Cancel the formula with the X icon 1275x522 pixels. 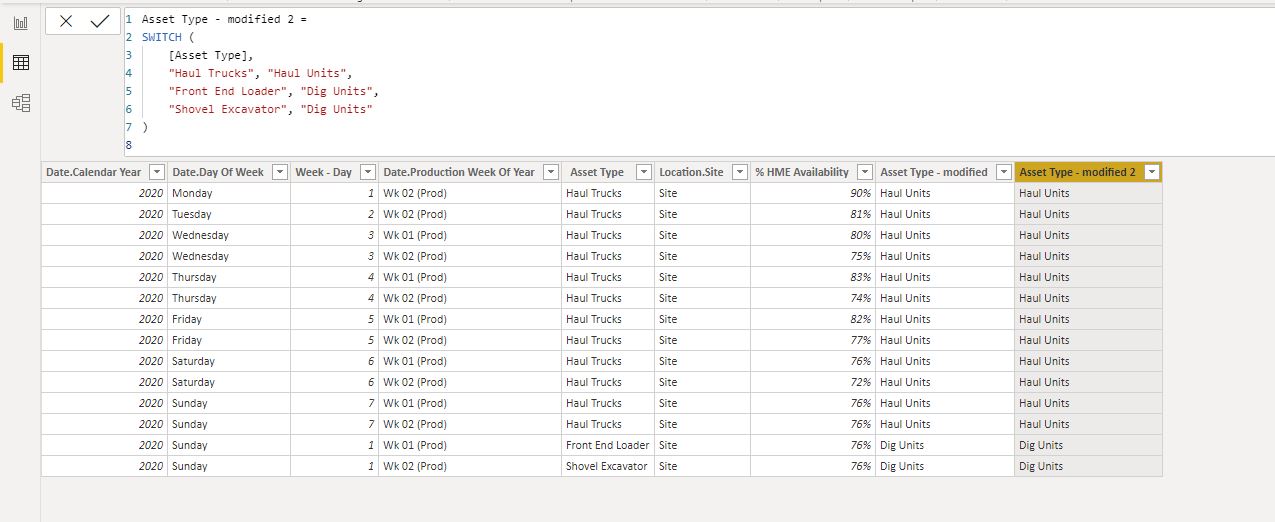coord(66,21)
